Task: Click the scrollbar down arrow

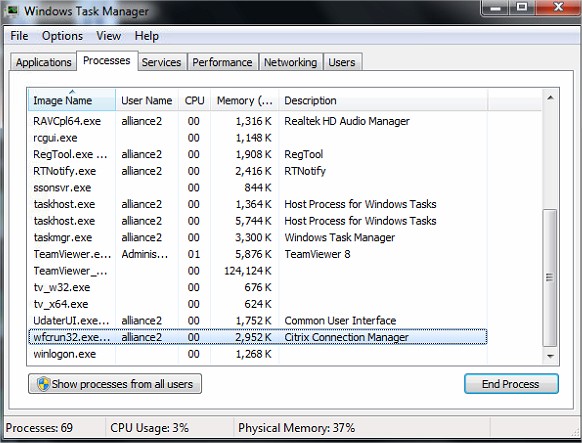Action: (x=550, y=356)
